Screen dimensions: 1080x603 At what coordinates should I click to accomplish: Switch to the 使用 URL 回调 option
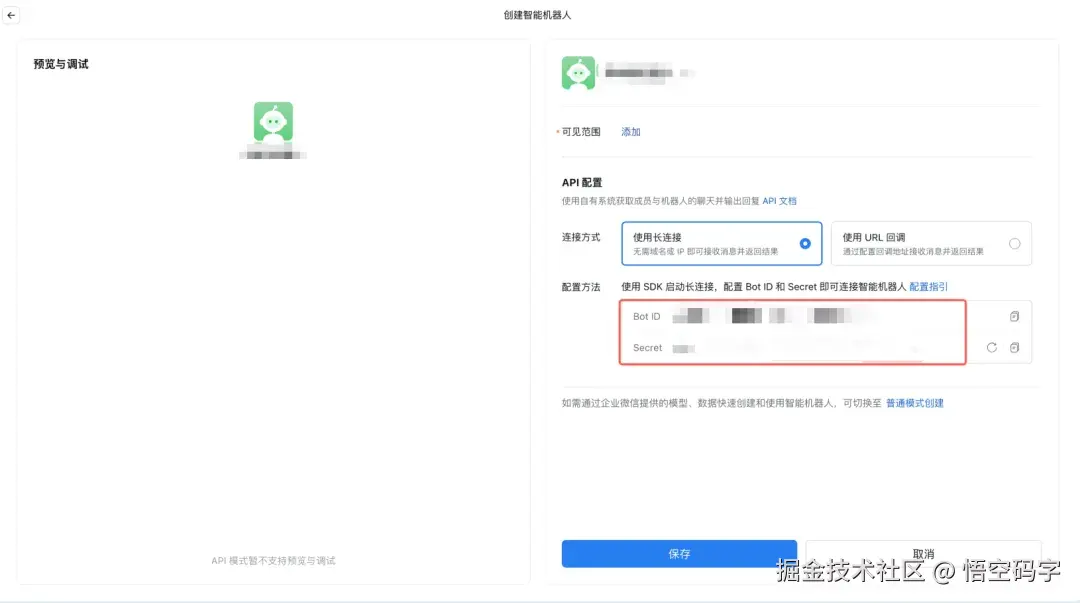[x=1015, y=242]
